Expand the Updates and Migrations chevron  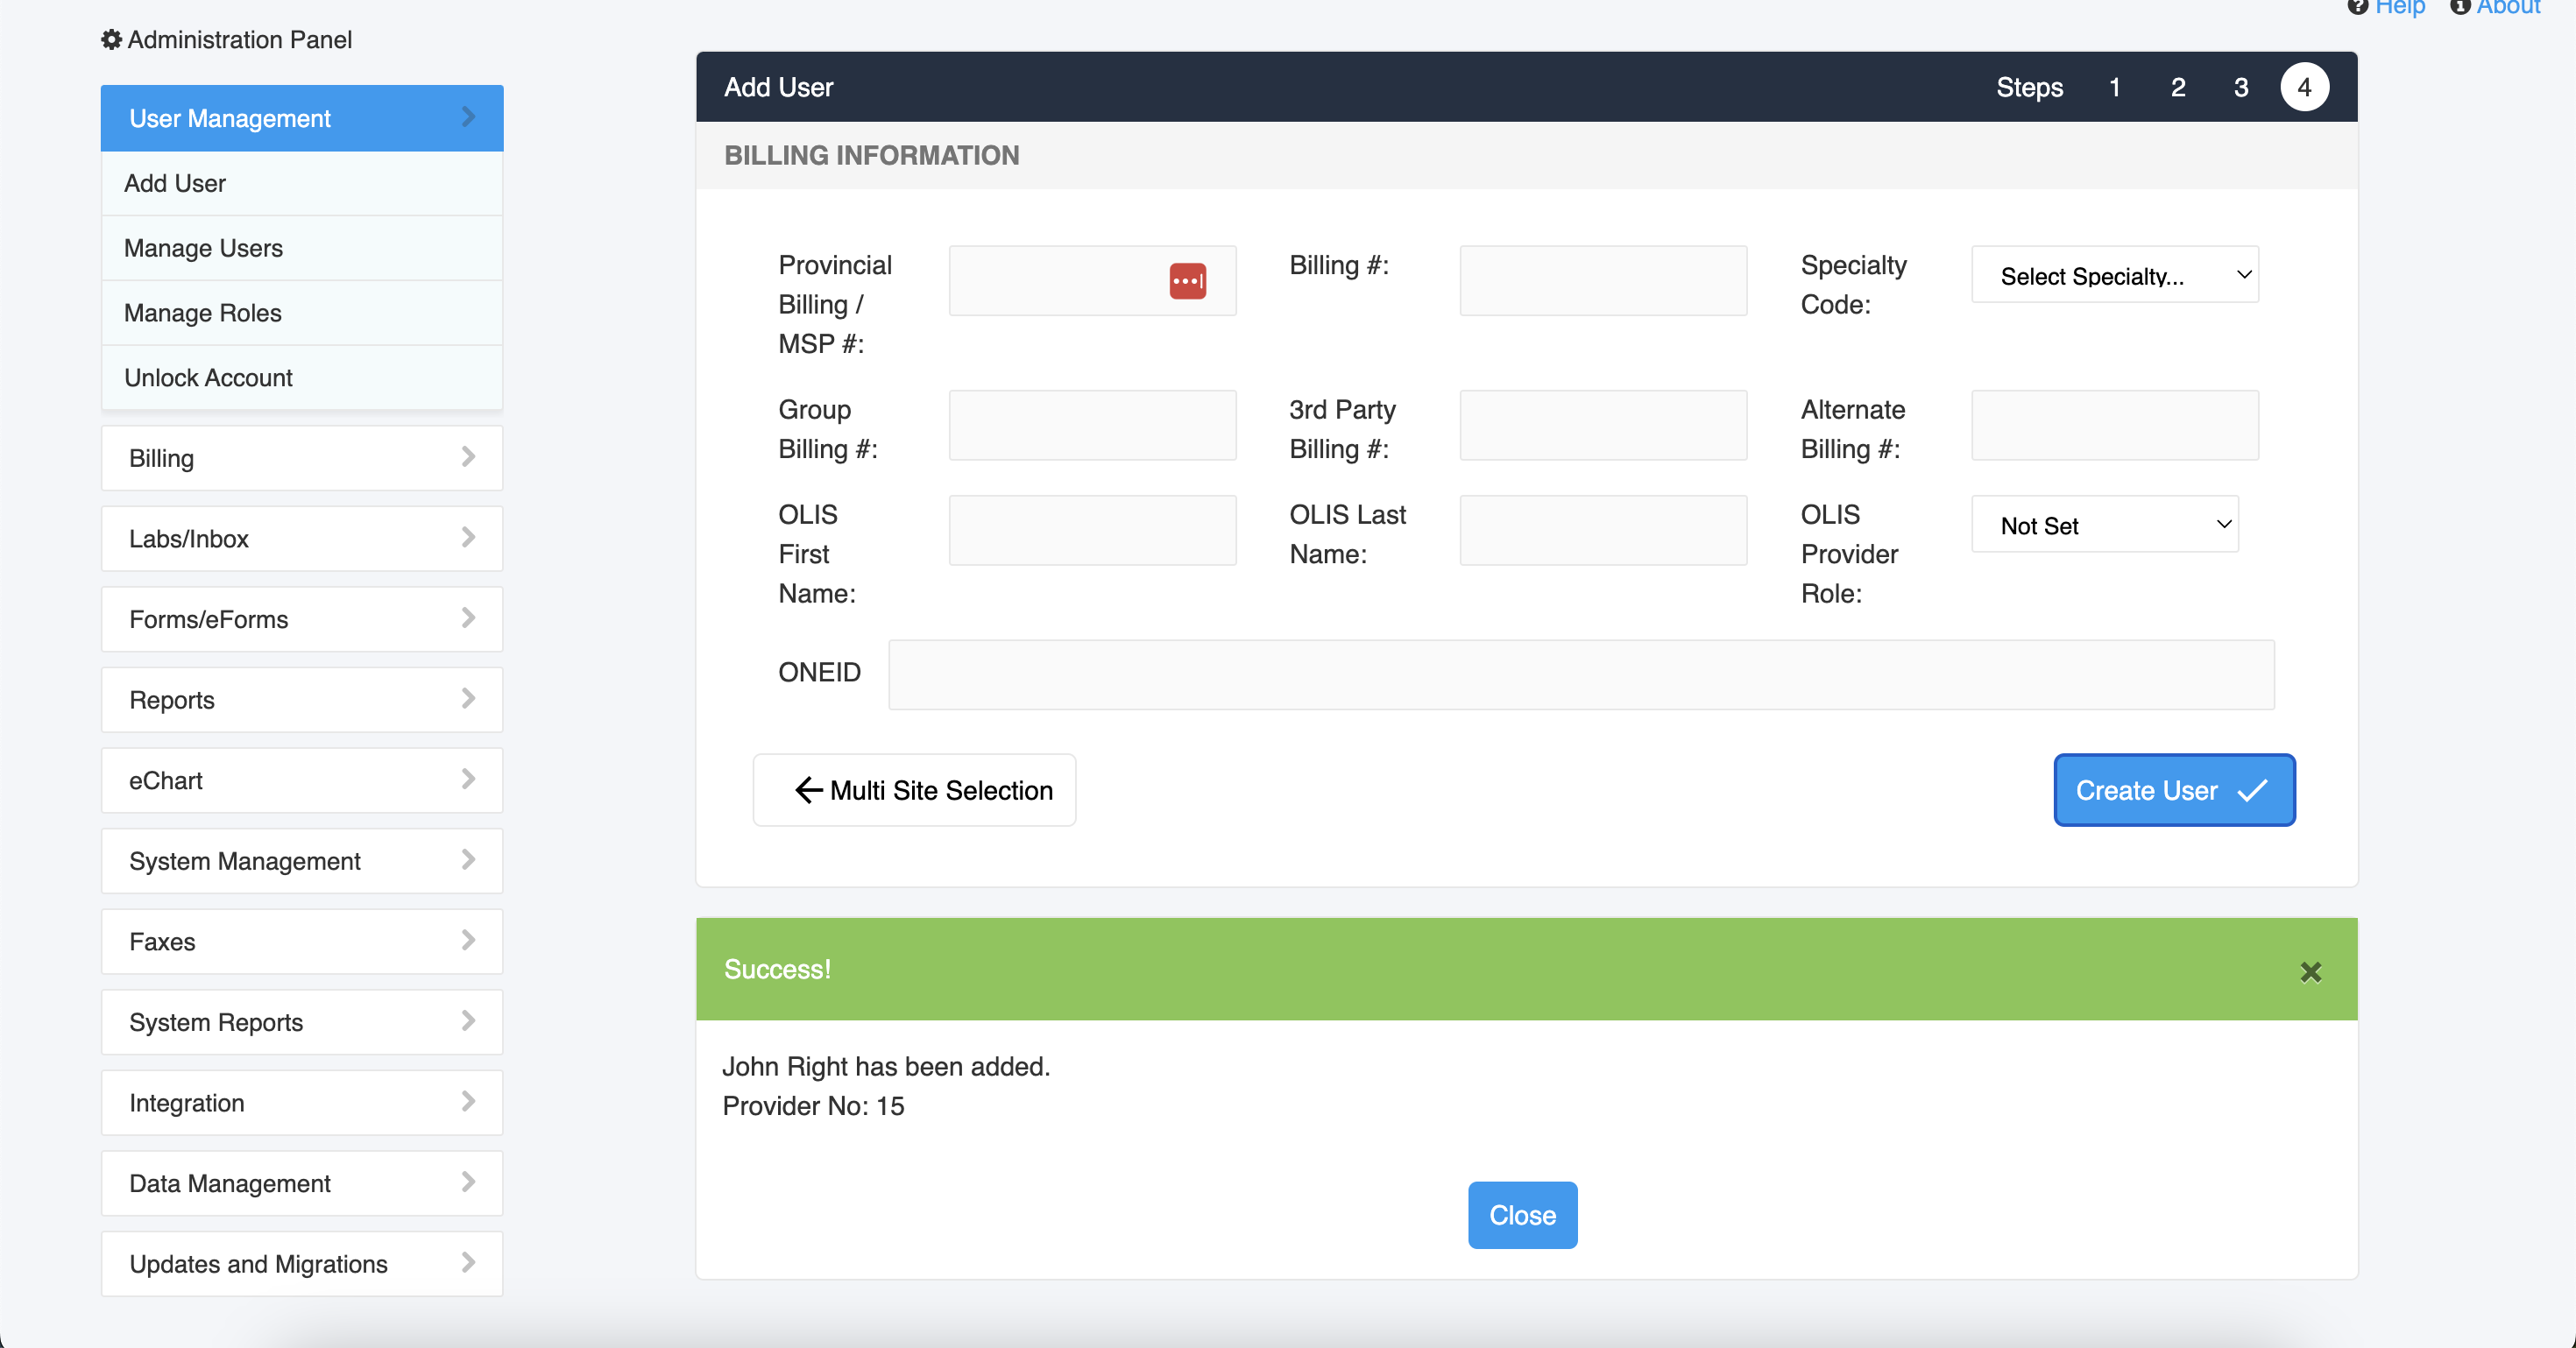(x=468, y=1263)
